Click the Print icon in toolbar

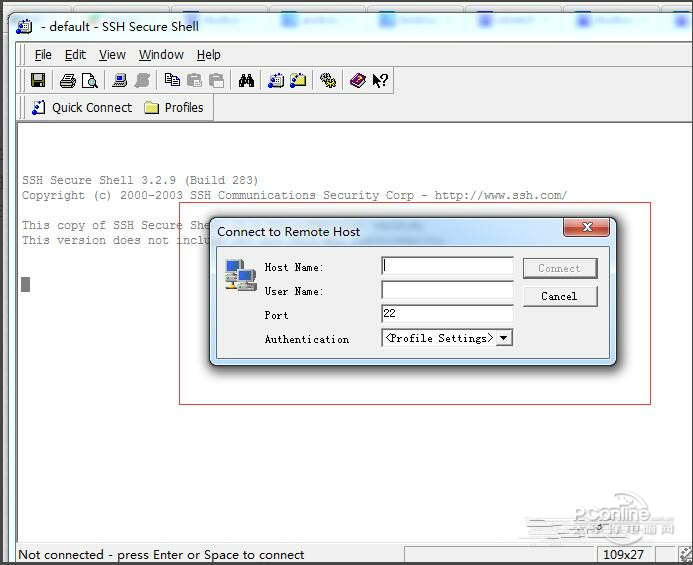(x=68, y=80)
